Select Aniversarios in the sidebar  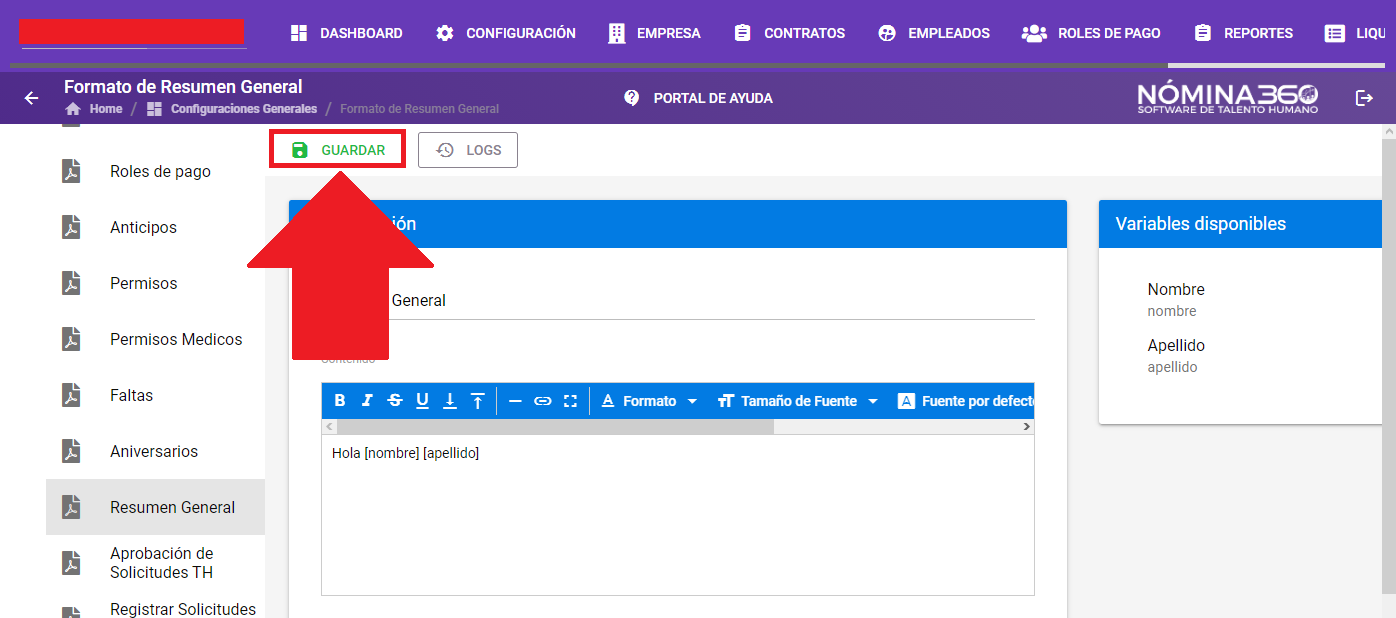(x=155, y=452)
